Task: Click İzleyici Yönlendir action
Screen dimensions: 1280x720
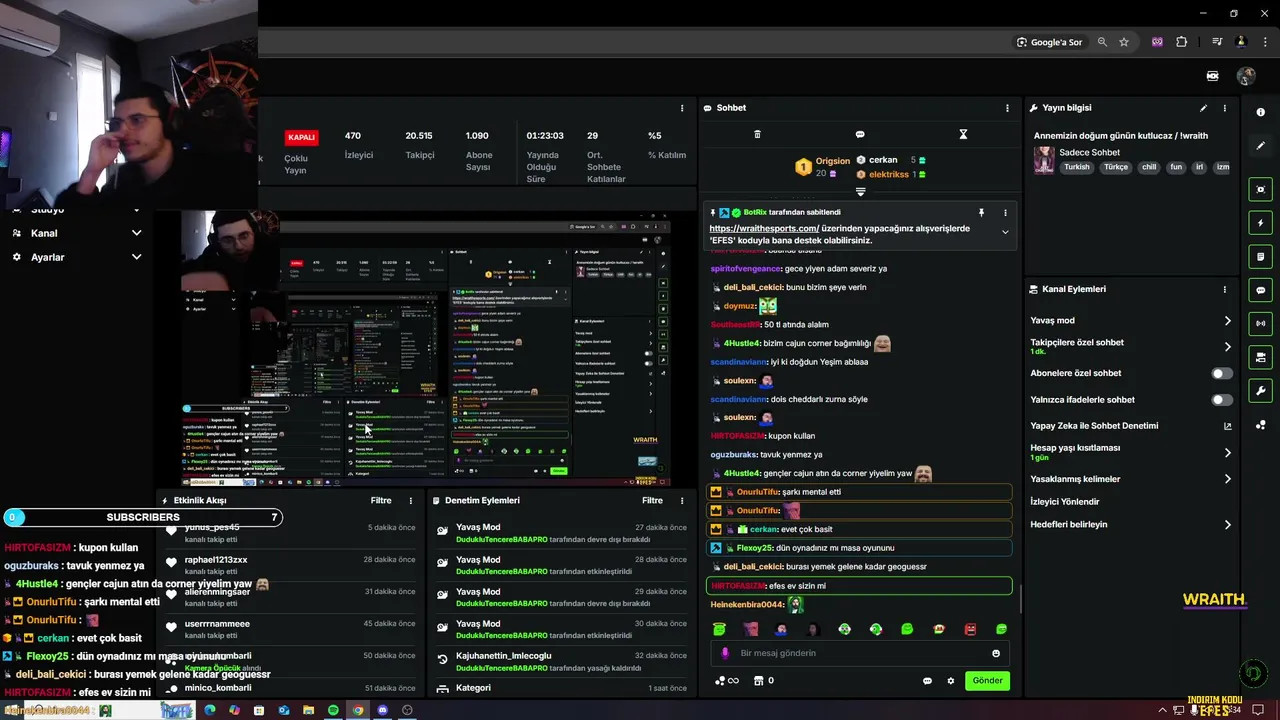Action: click(1064, 502)
